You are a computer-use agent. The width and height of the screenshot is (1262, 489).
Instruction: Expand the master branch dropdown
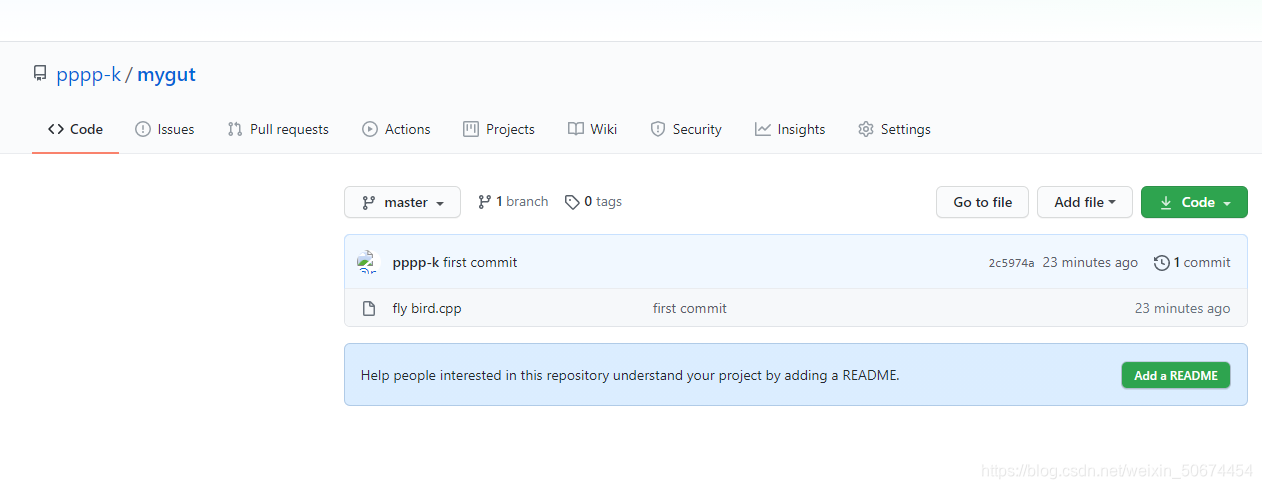[x=402, y=202]
